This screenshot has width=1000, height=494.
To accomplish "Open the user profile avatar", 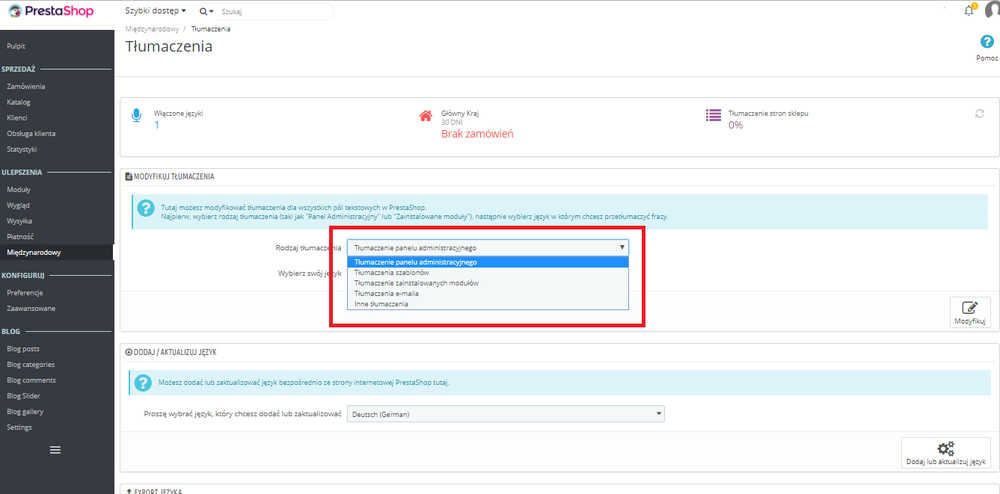I will coord(992,11).
